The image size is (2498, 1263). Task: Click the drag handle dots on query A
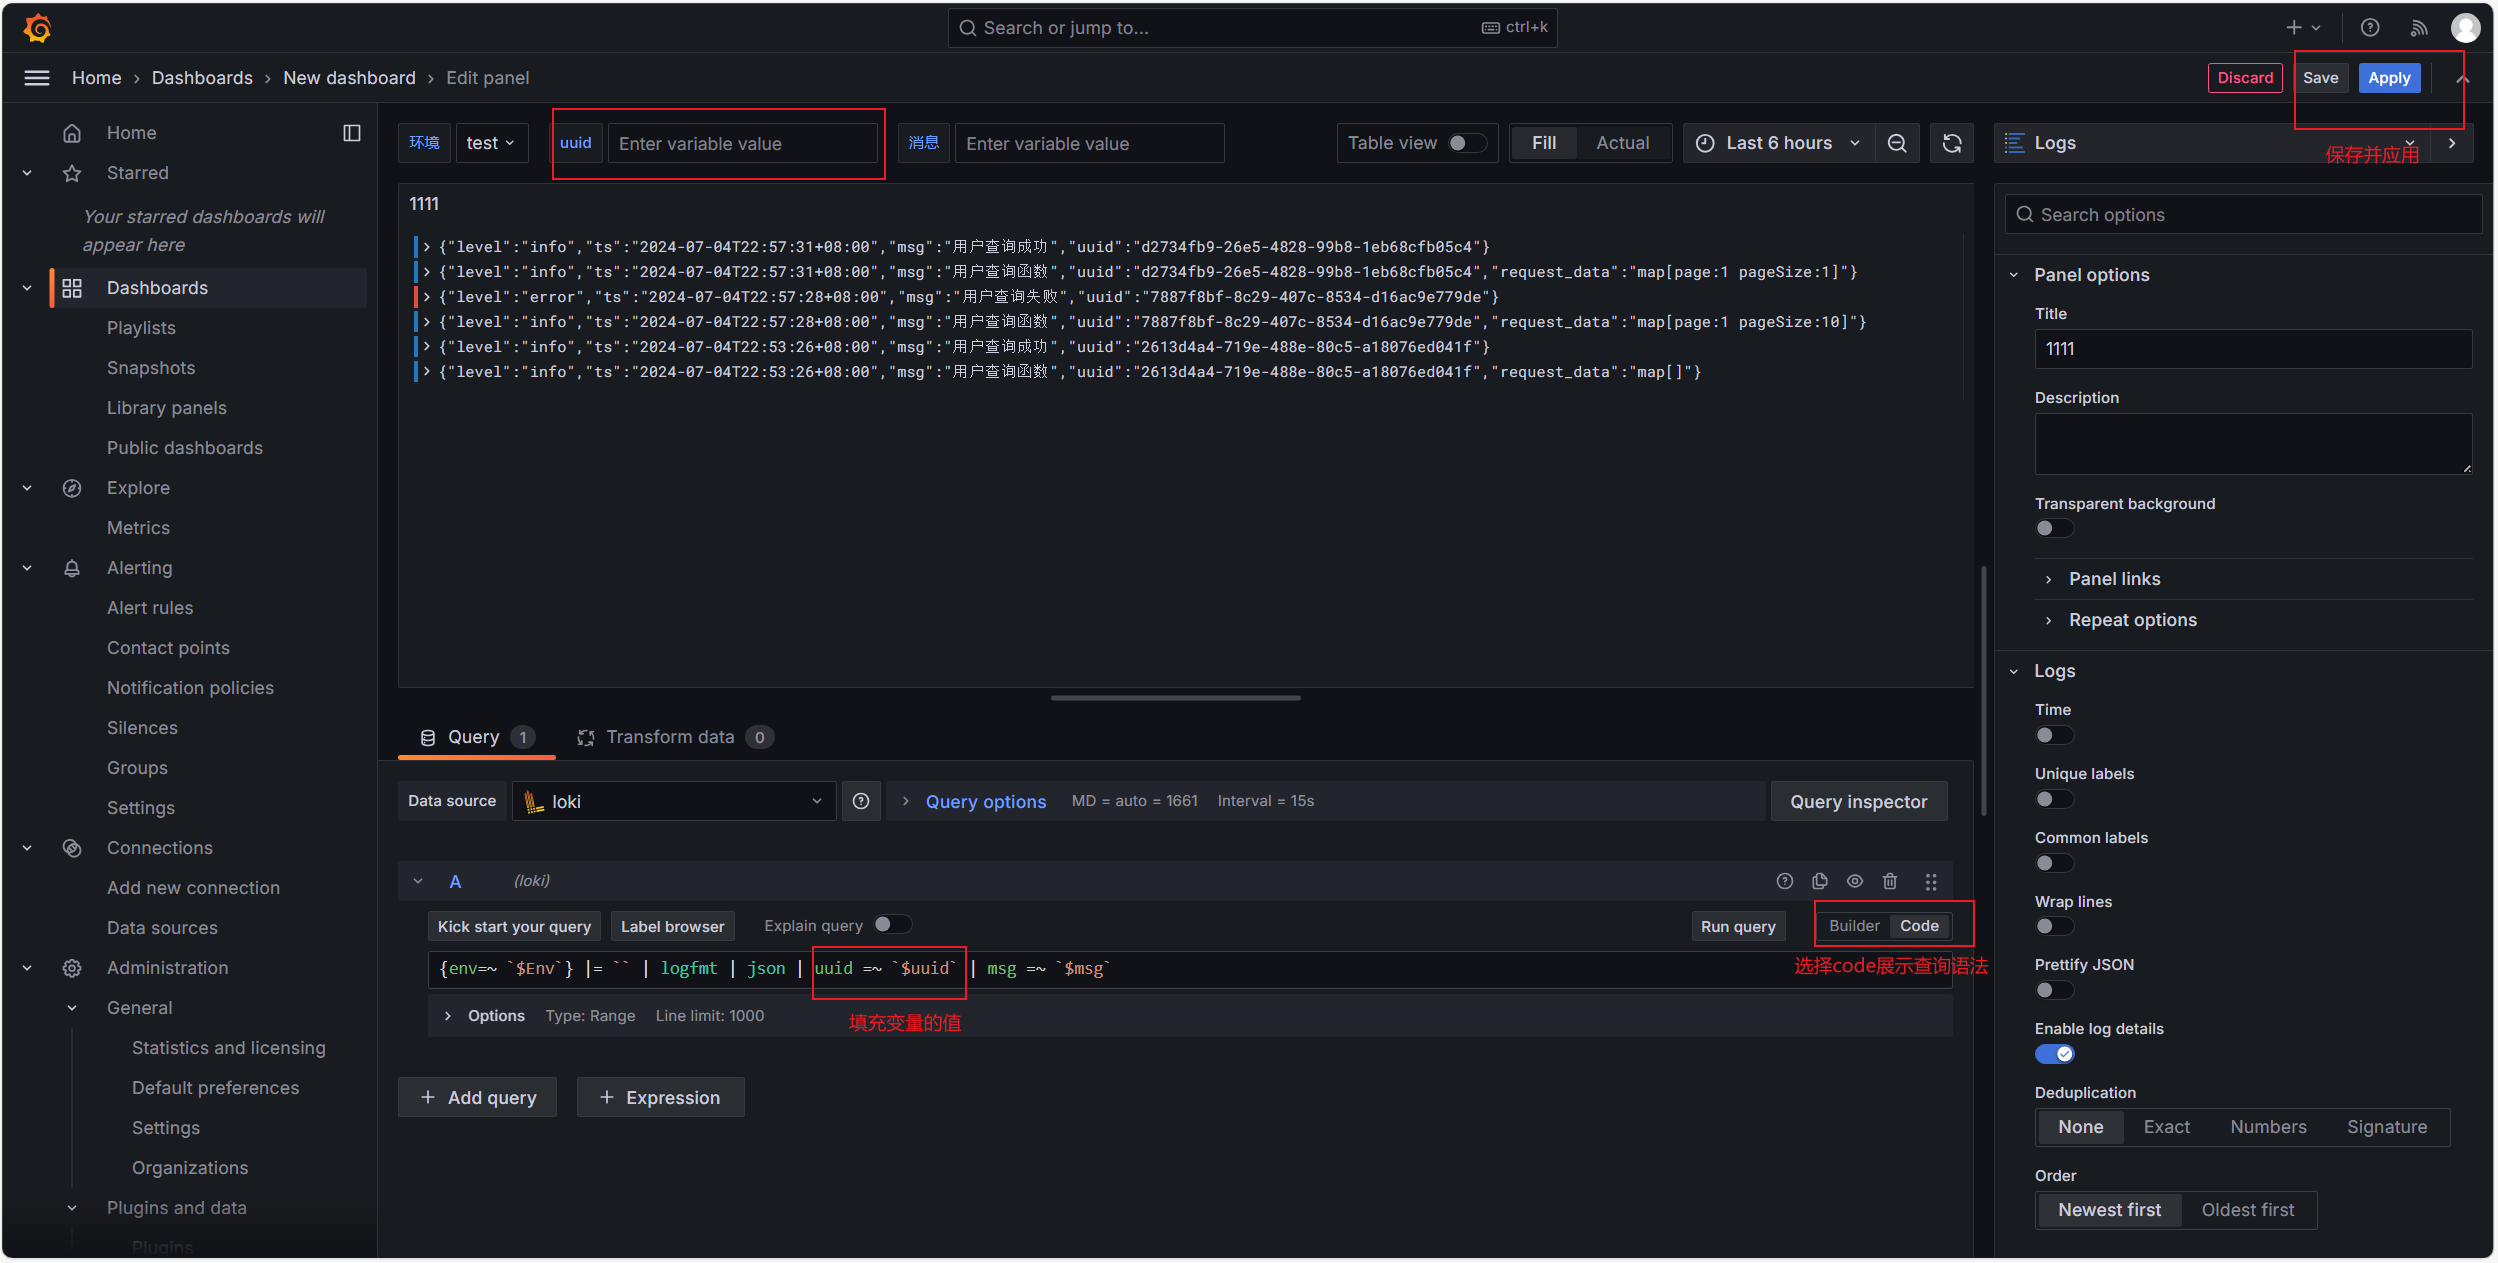point(1931,881)
